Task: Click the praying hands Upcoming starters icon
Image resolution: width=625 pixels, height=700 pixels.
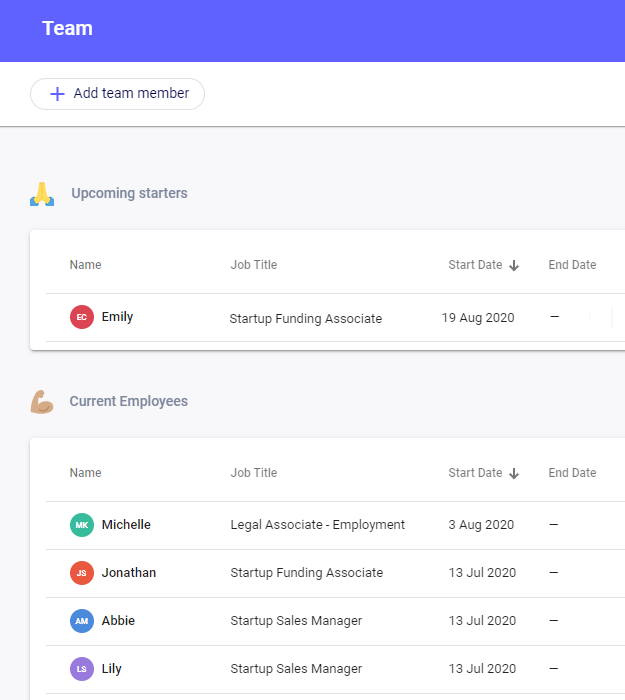Action: (42, 194)
